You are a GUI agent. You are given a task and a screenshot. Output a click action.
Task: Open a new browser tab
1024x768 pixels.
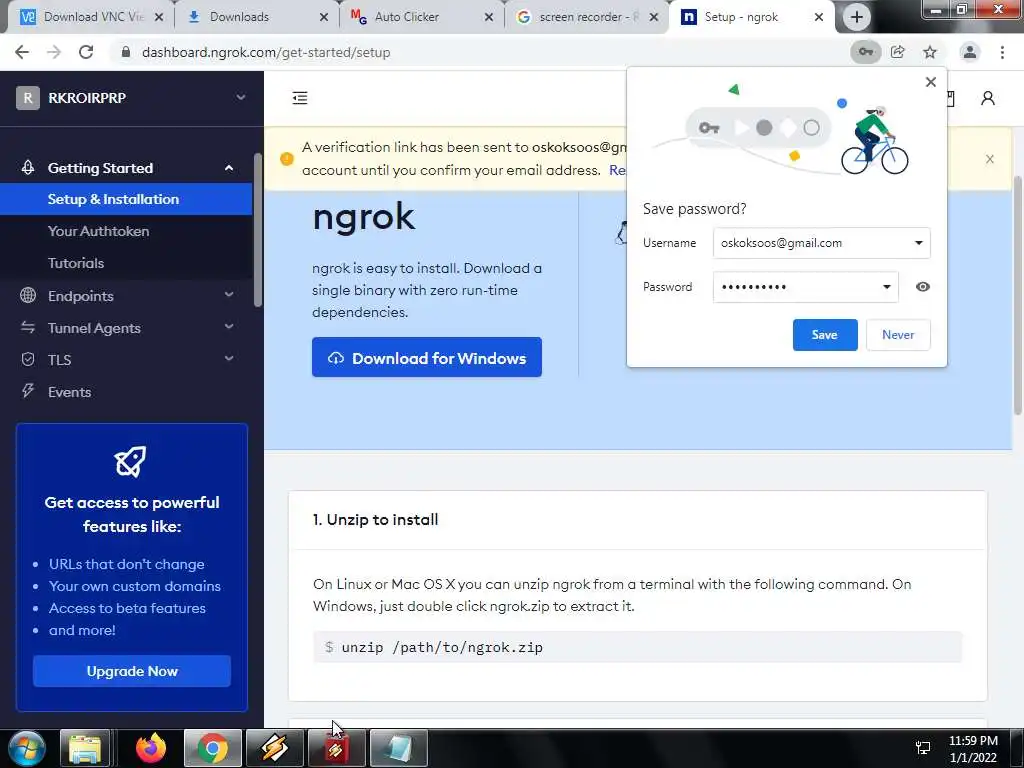857,17
